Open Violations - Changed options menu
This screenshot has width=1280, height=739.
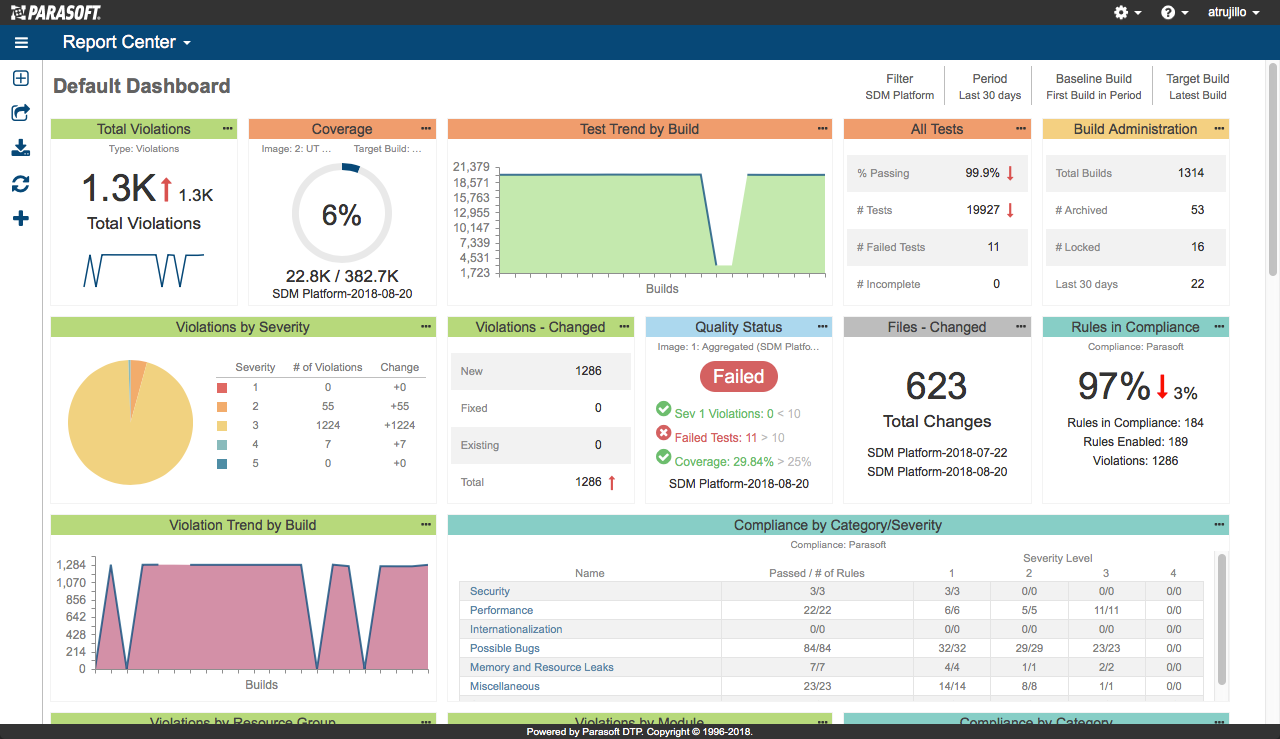coord(625,326)
